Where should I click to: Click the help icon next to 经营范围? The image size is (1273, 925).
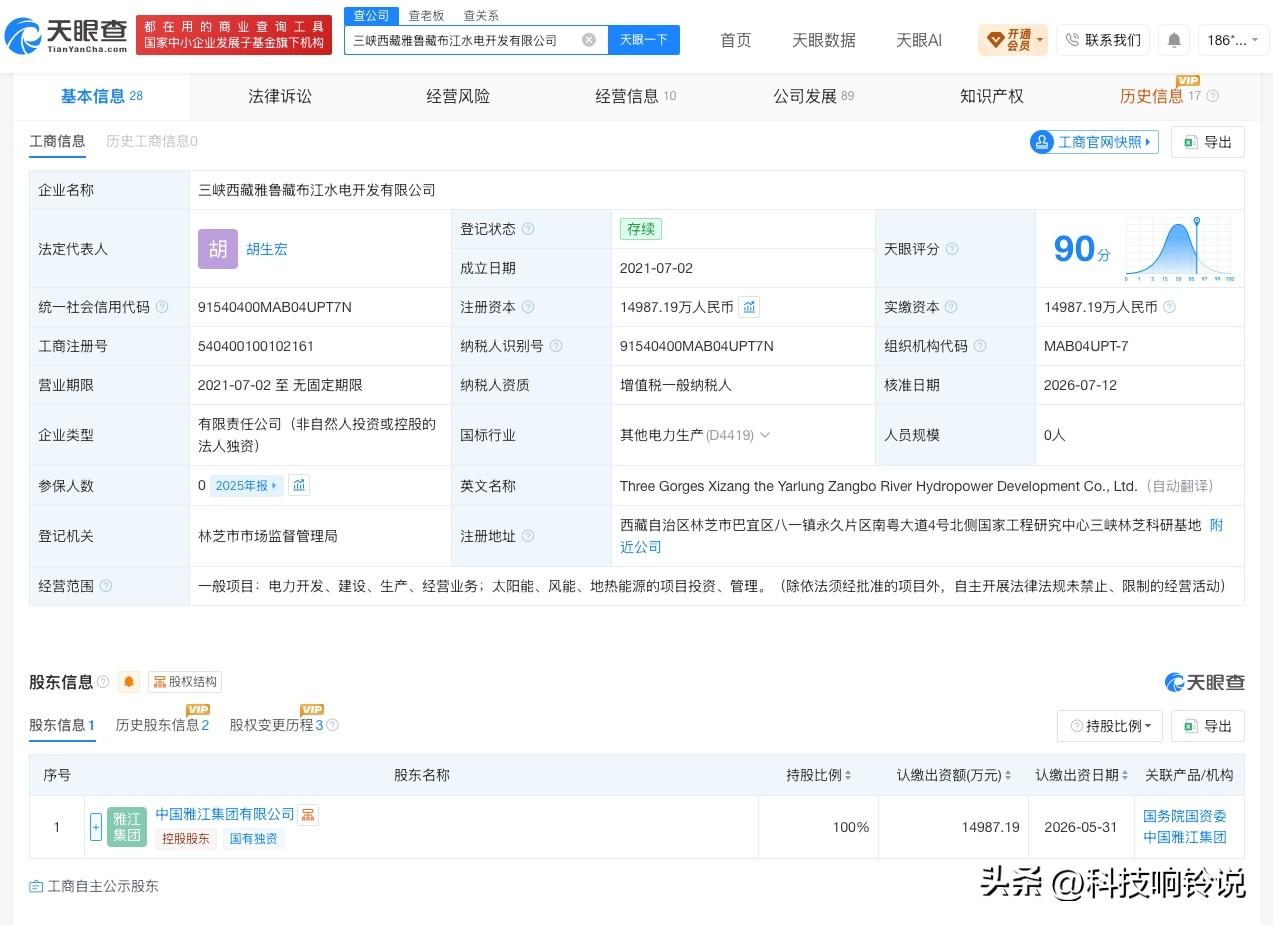[x=106, y=586]
